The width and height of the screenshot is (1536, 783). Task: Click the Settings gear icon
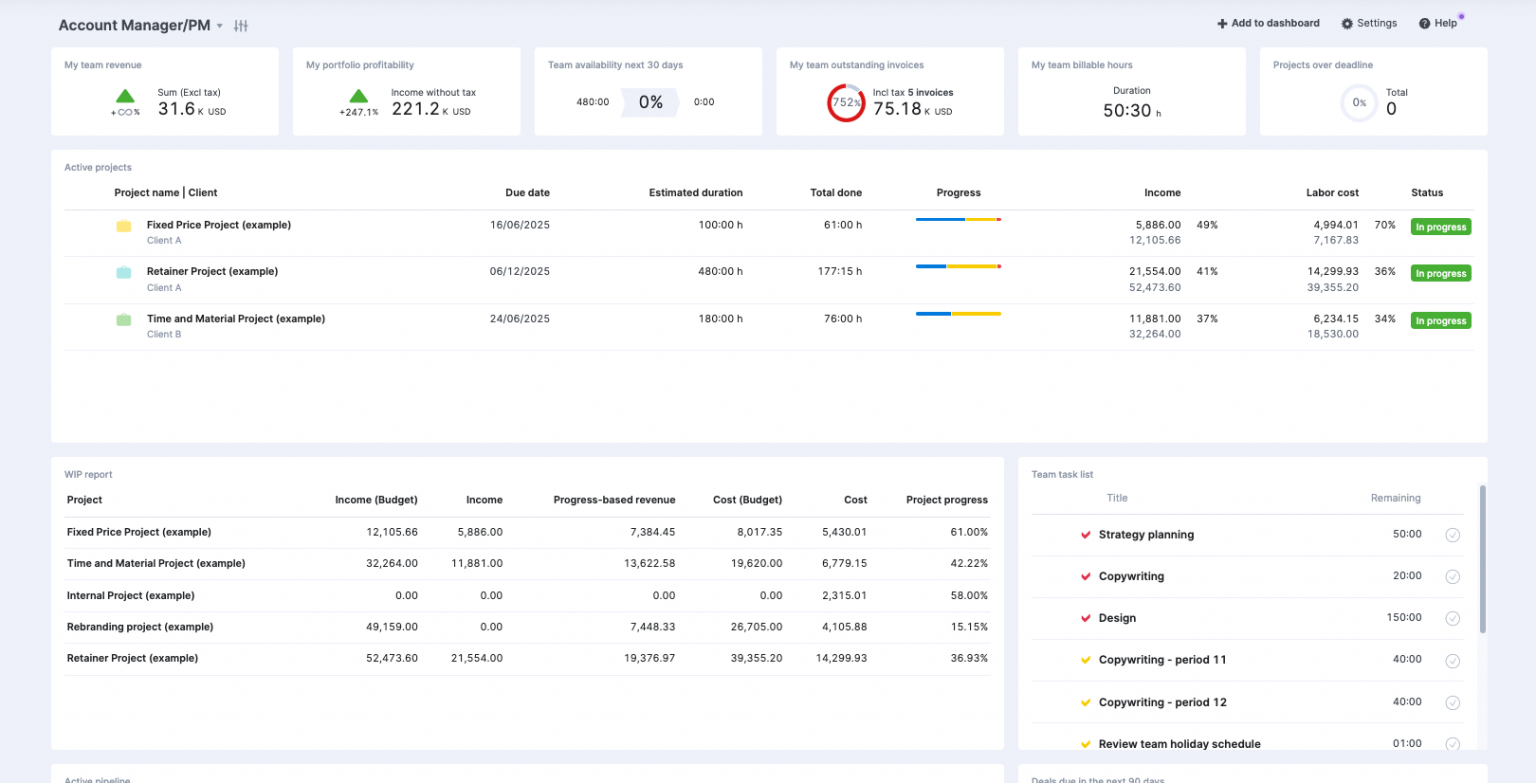pos(1349,22)
